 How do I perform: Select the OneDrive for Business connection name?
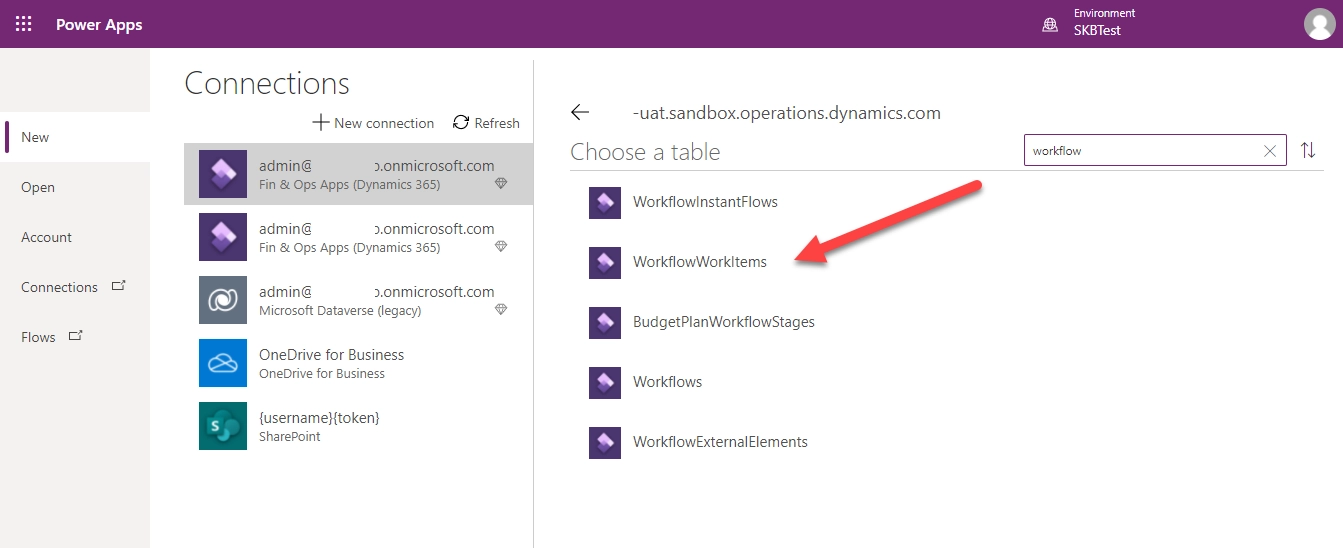pos(331,355)
